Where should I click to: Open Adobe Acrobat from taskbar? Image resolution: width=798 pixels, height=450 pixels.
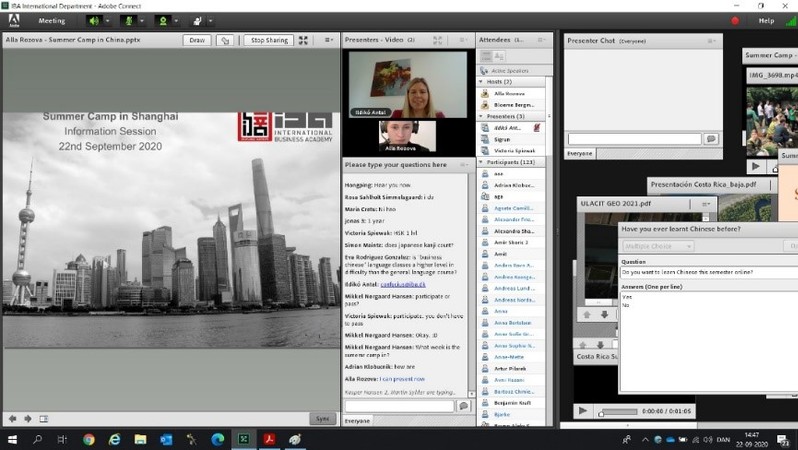tap(269, 439)
